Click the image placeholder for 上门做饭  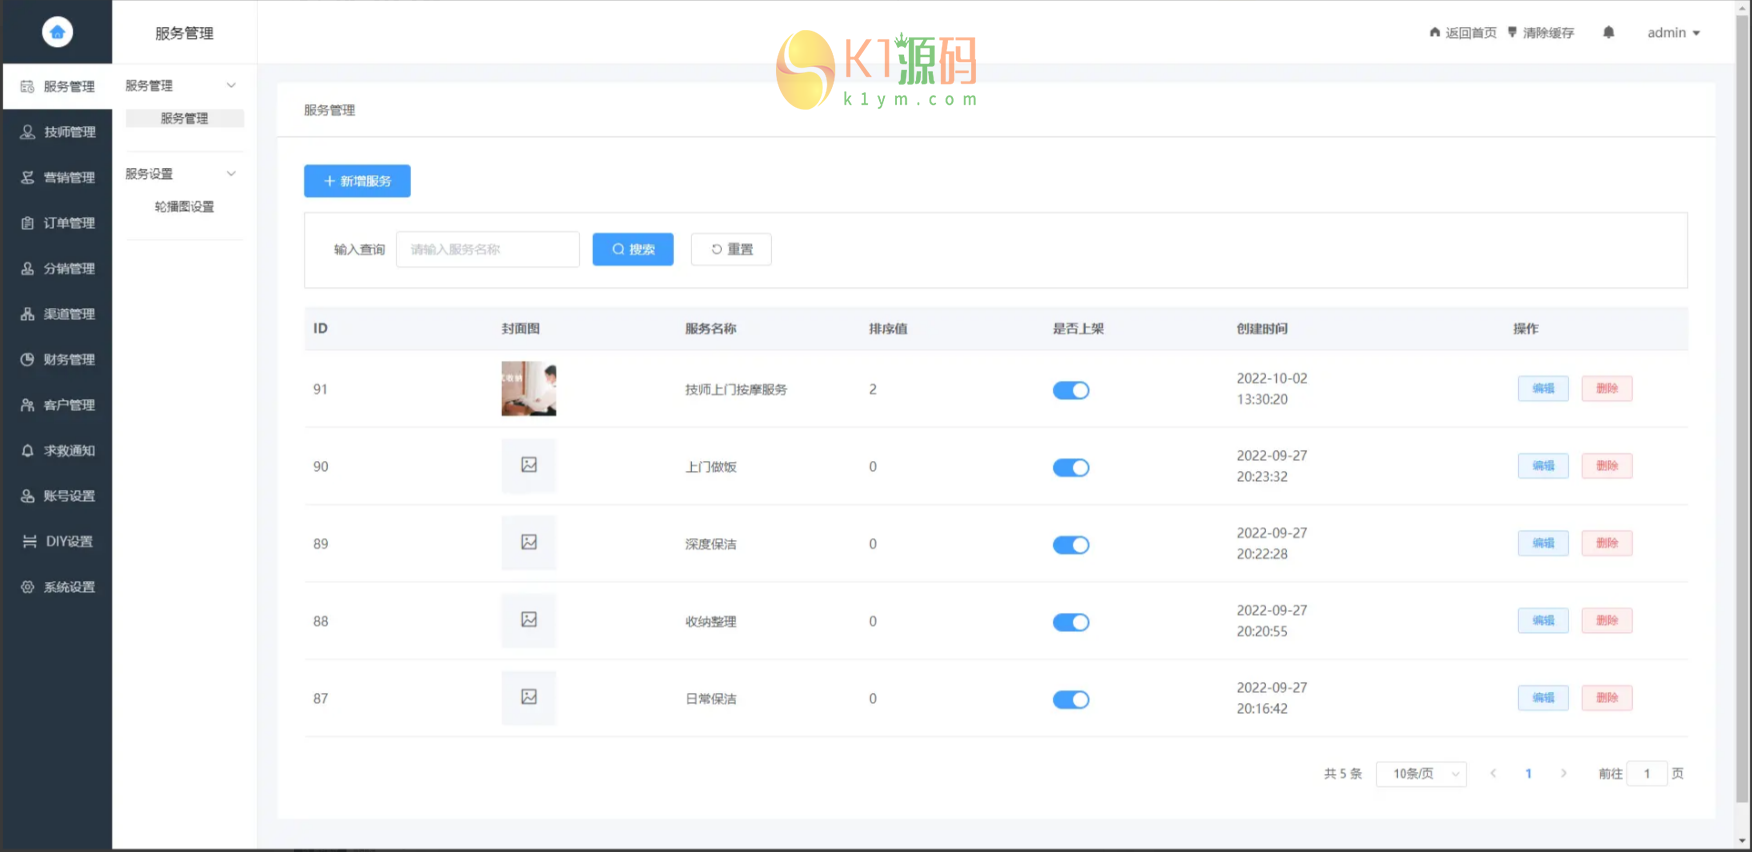pyautogui.click(x=529, y=466)
